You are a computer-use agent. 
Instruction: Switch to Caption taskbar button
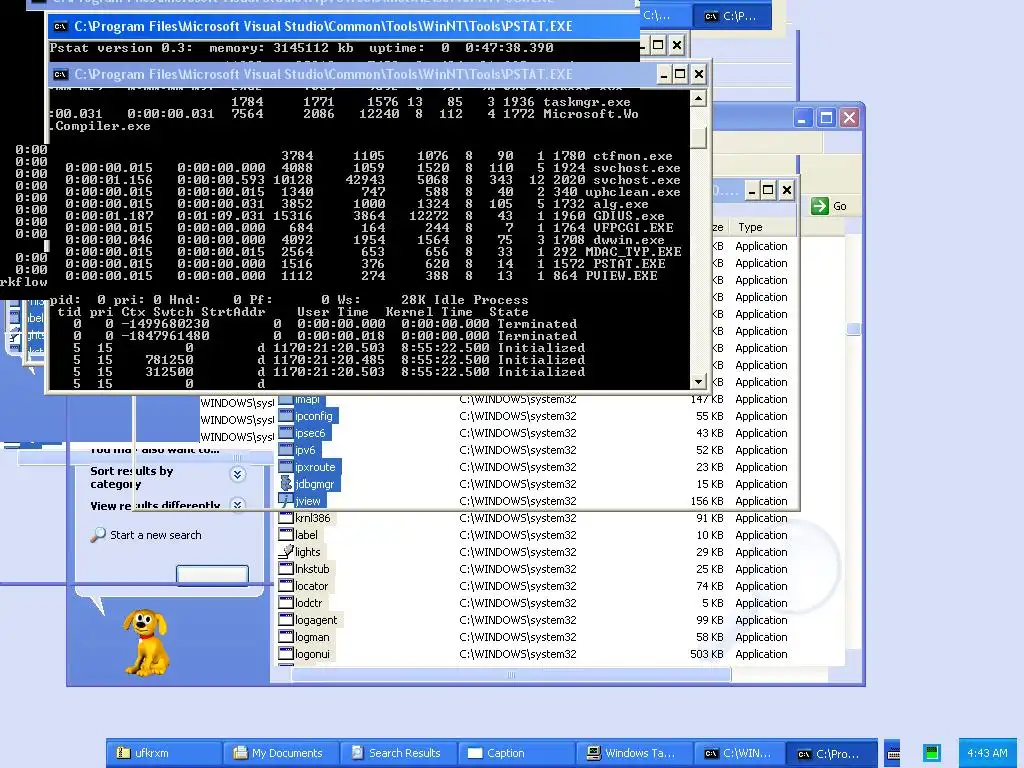(517, 753)
